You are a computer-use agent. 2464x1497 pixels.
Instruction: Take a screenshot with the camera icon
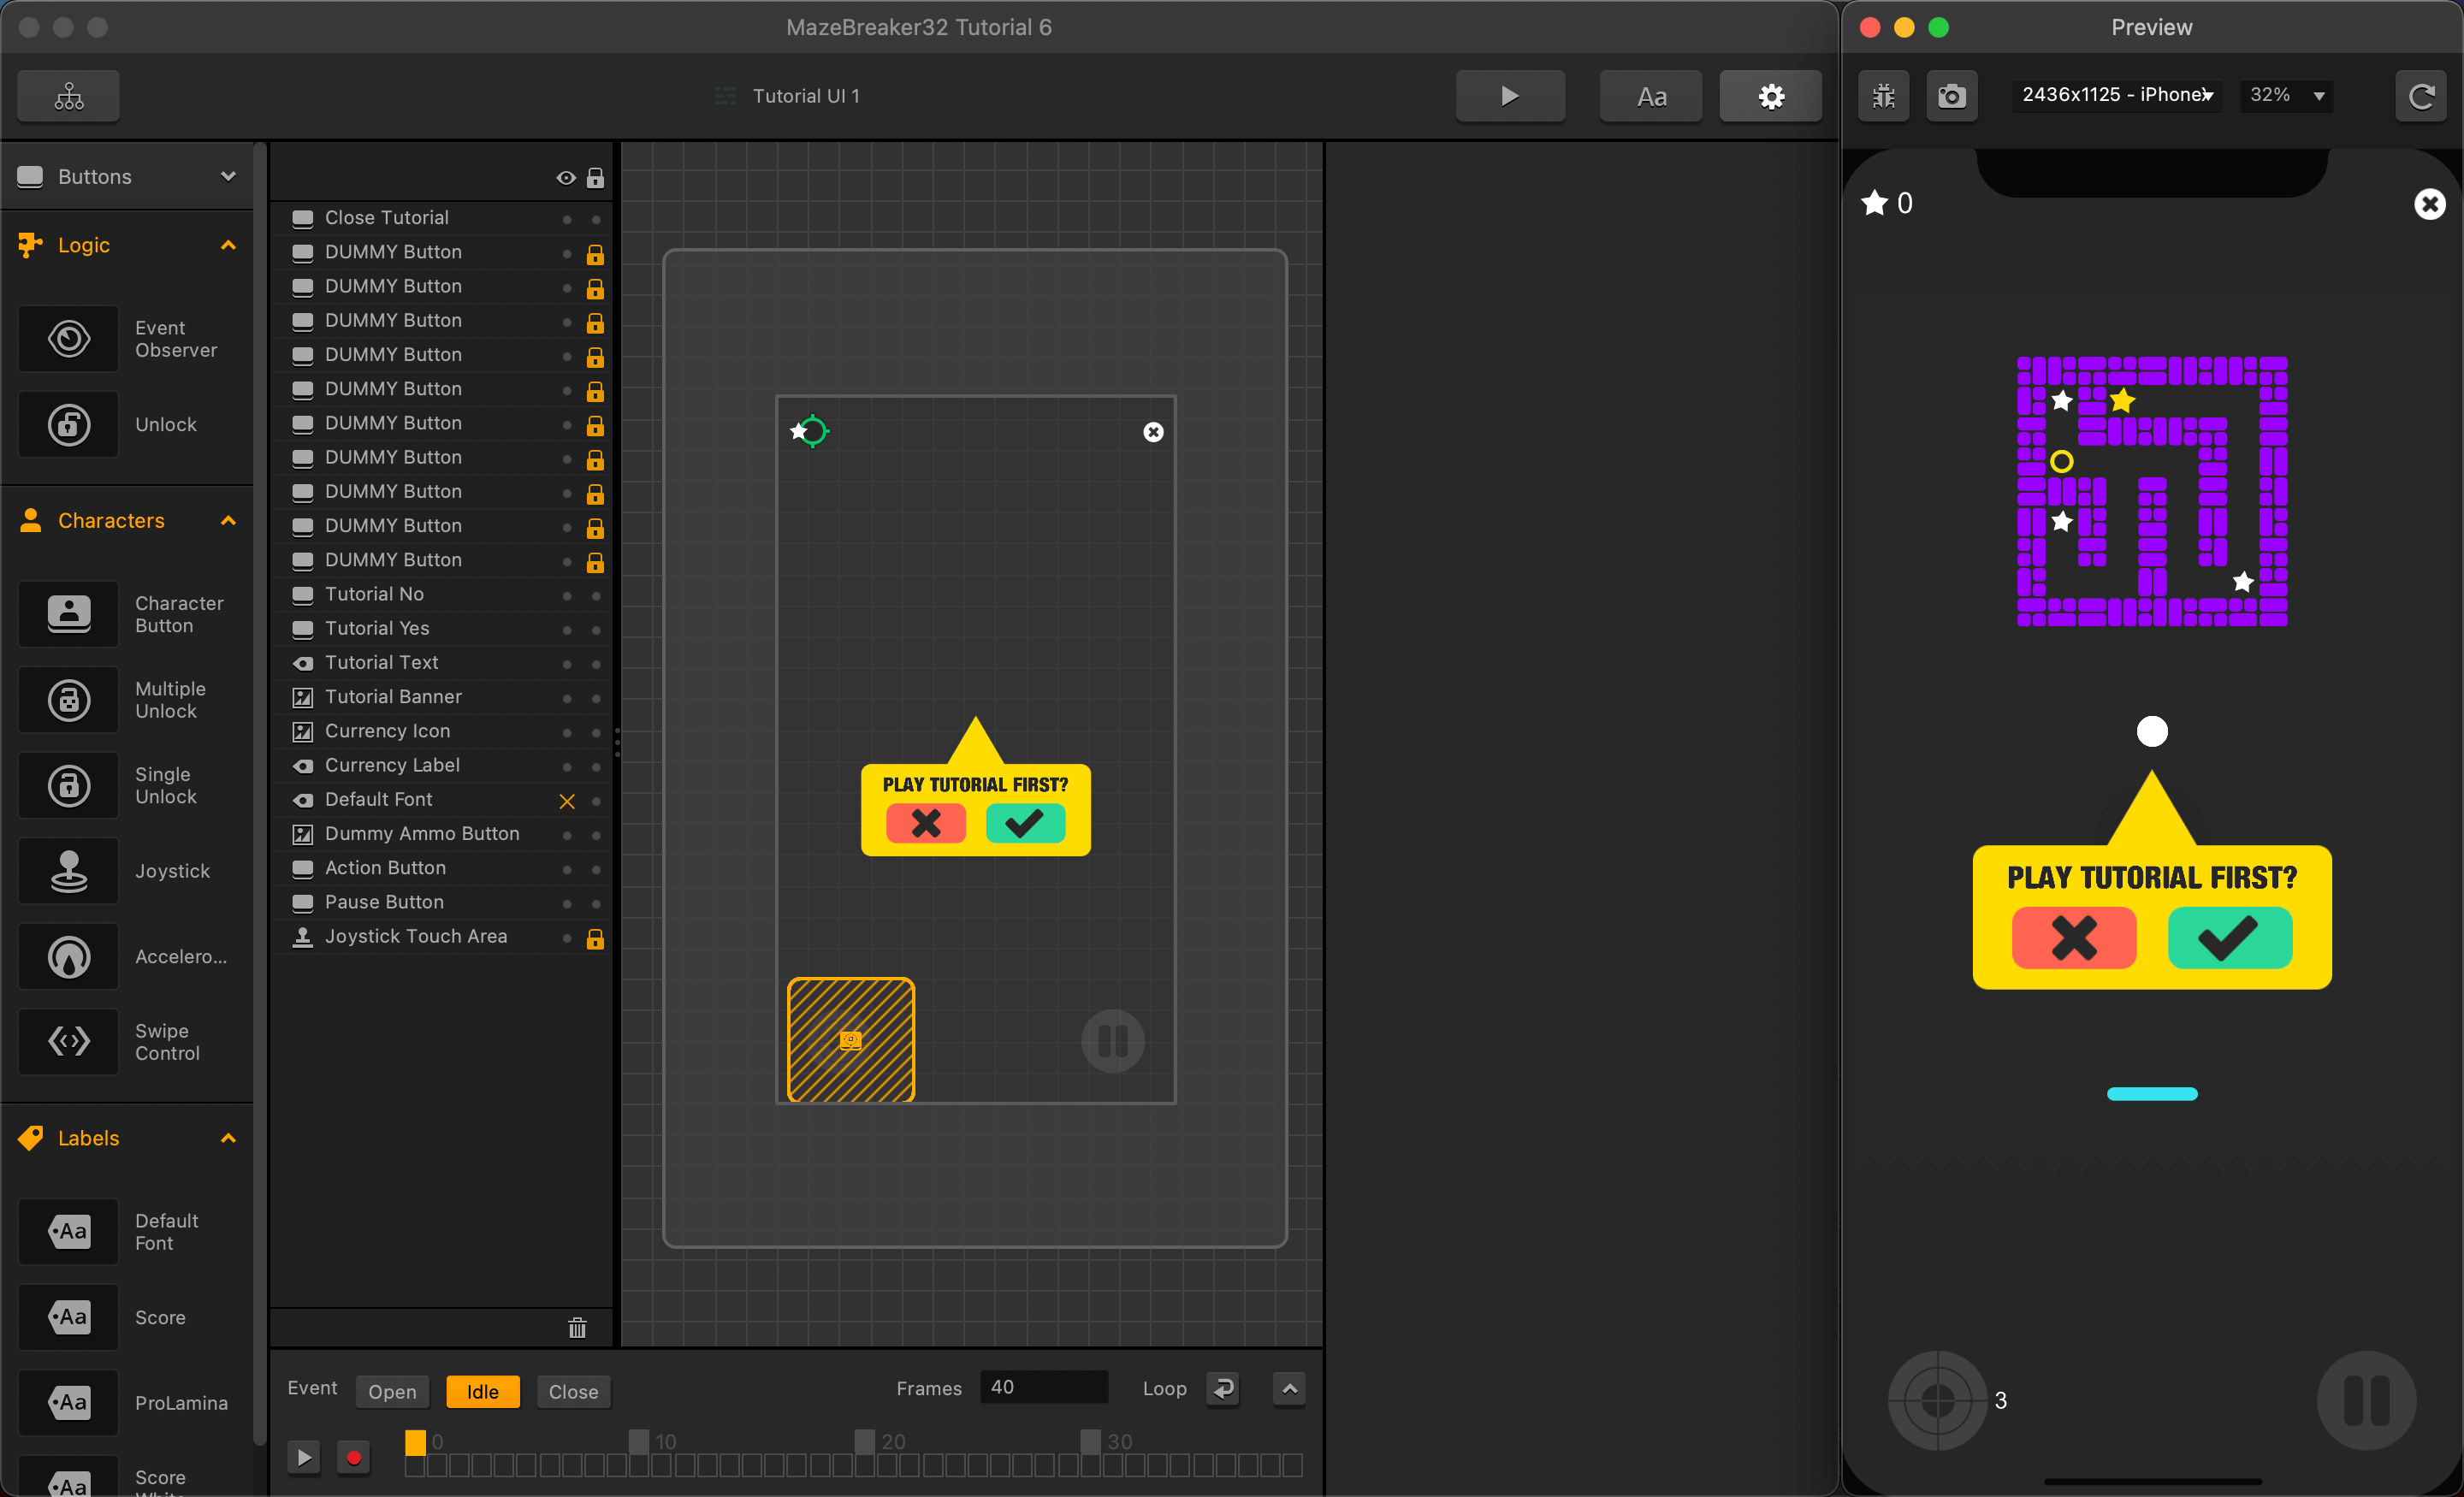[x=1951, y=96]
